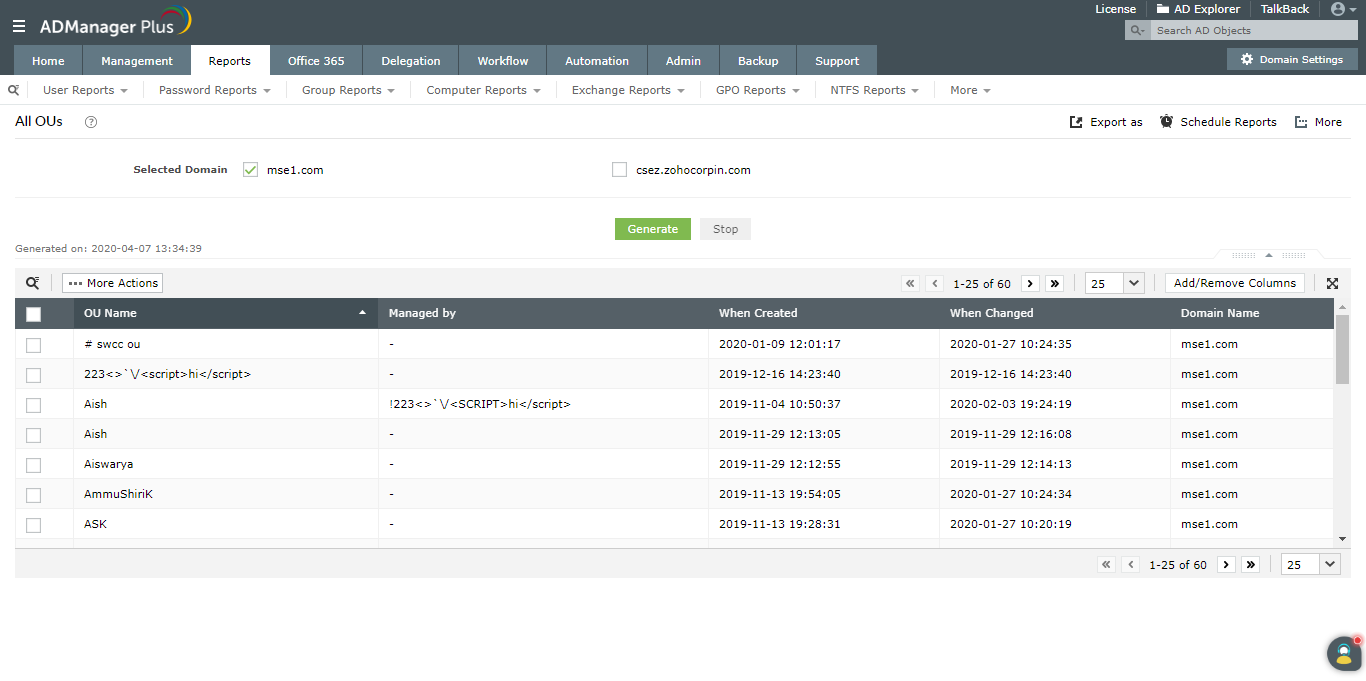Click Add/Remove Columns button

tap(1235, 283)
